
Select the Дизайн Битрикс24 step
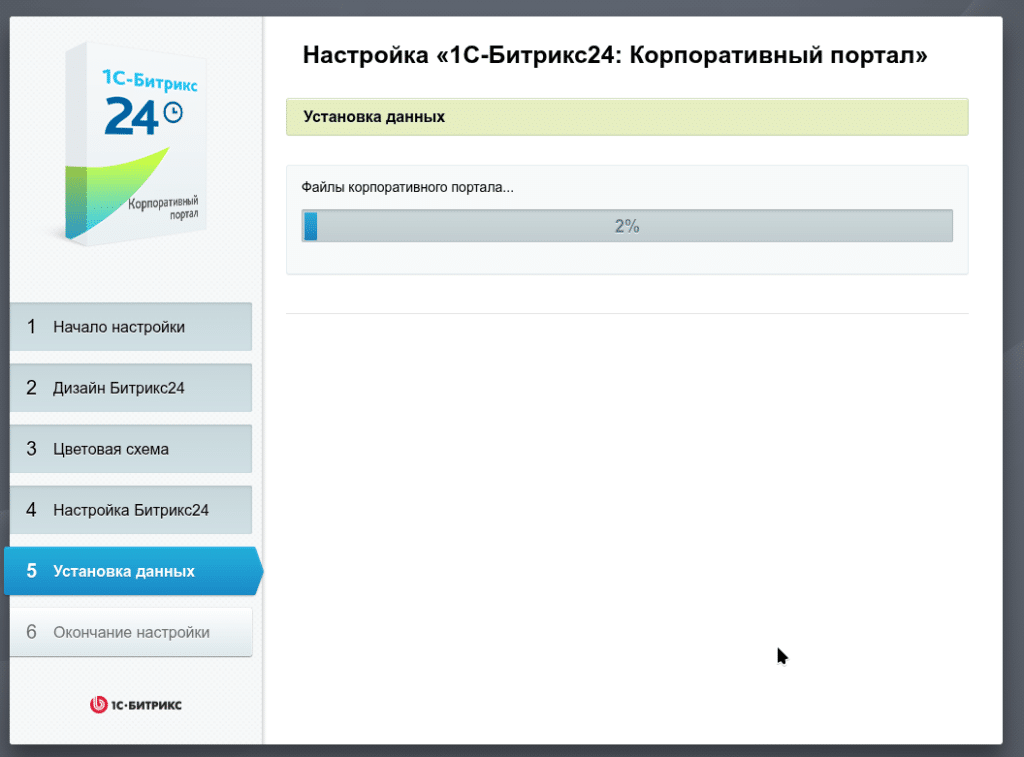pos(130,387)
